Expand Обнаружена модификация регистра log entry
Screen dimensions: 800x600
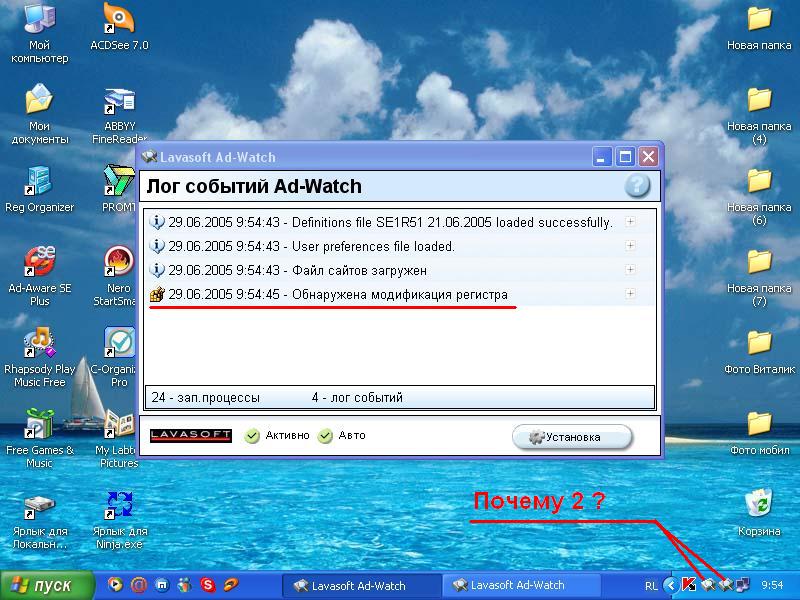pyautogui.click(x=631, y=293)
